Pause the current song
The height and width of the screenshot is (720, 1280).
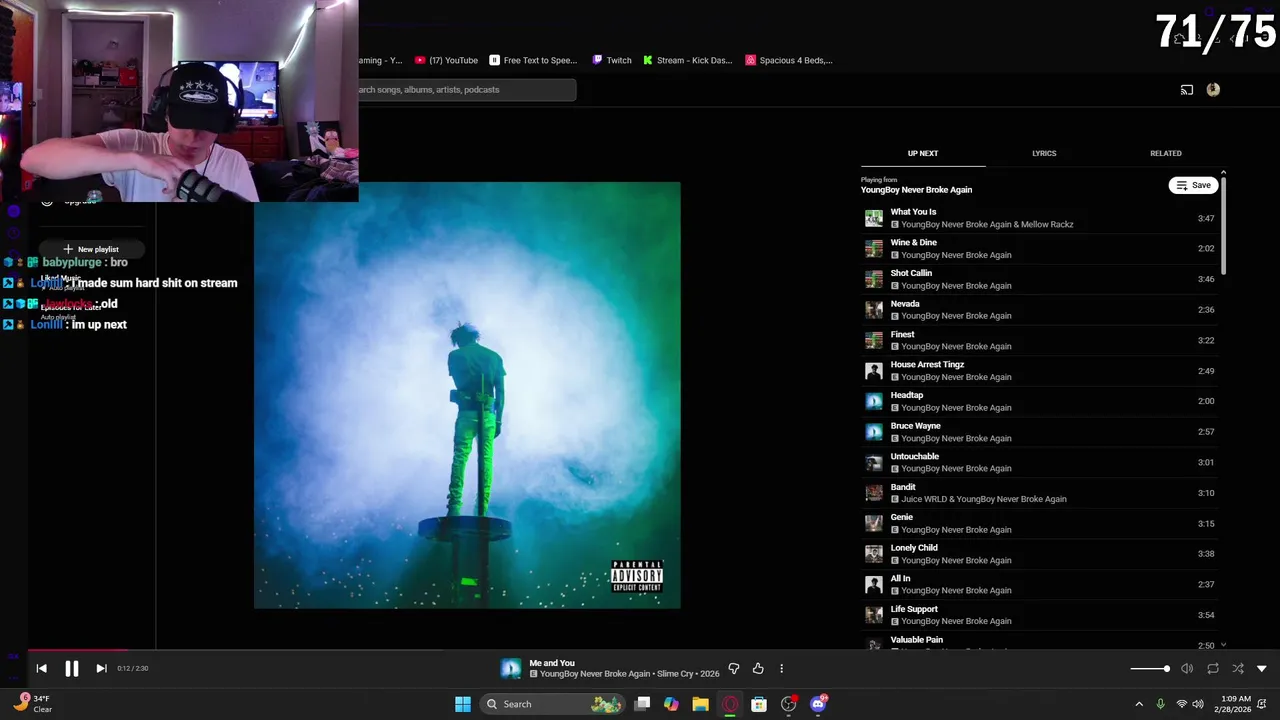click(72, 668)
